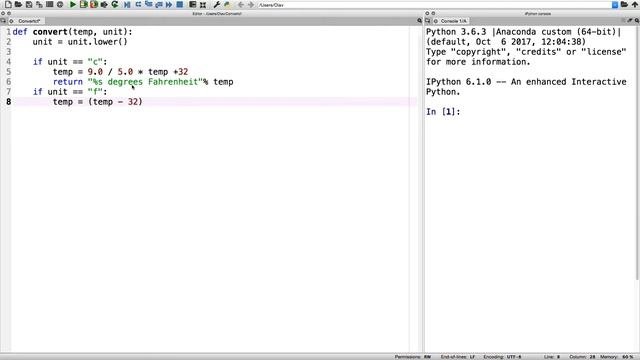Open the console tab browse list button
Screen dimensions: 640x360
point(428,21)
